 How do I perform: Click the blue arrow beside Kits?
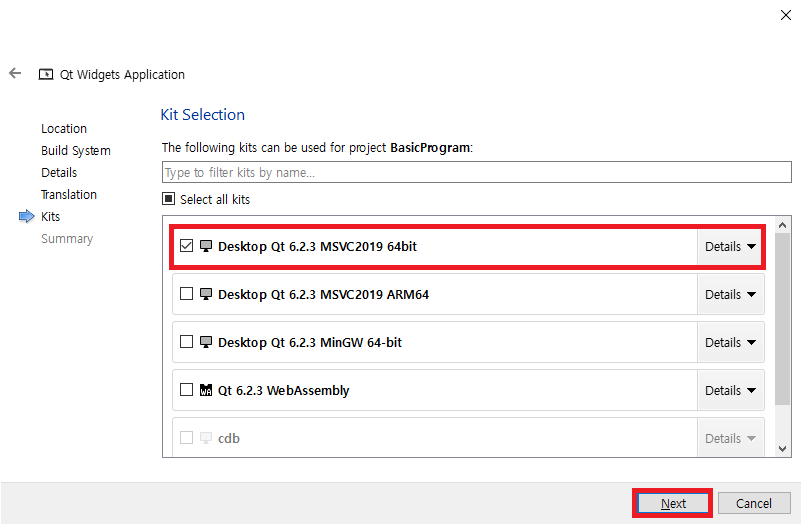(x=27, y=216)
